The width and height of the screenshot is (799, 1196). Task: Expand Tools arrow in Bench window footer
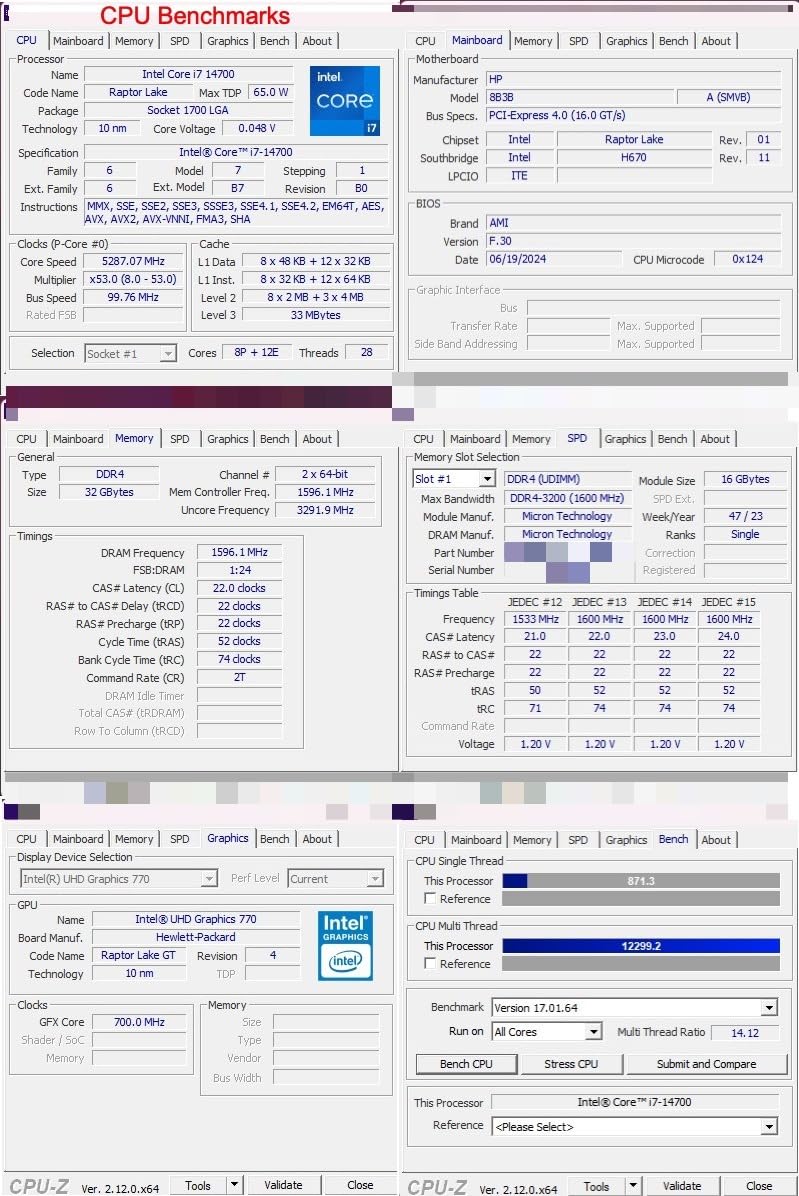633,1185
